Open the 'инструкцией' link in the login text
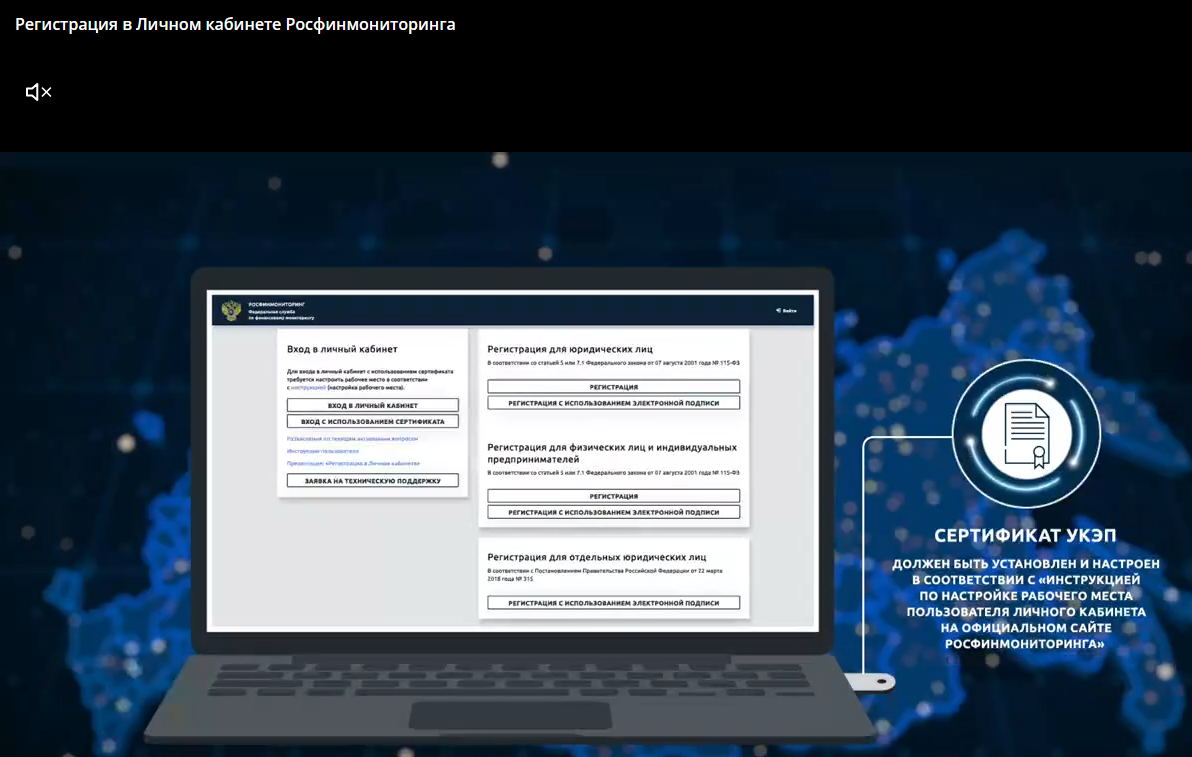 [308, 388]
